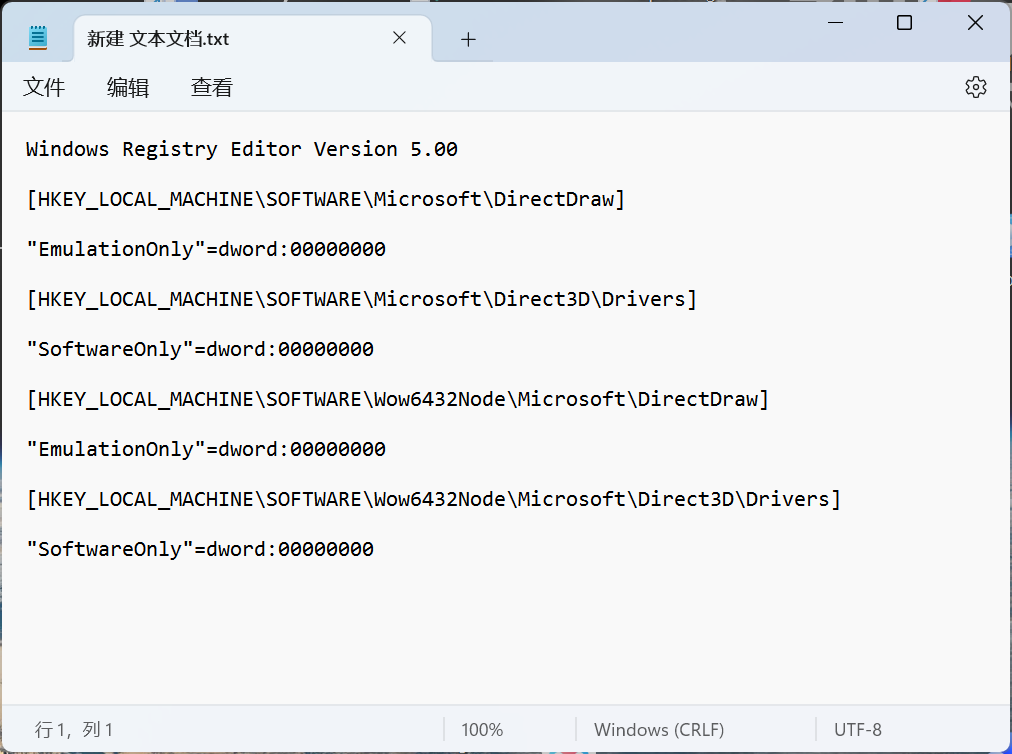Click the 100% zoom status entry
The image size is (1012, 754).
[x=482, y=729]
